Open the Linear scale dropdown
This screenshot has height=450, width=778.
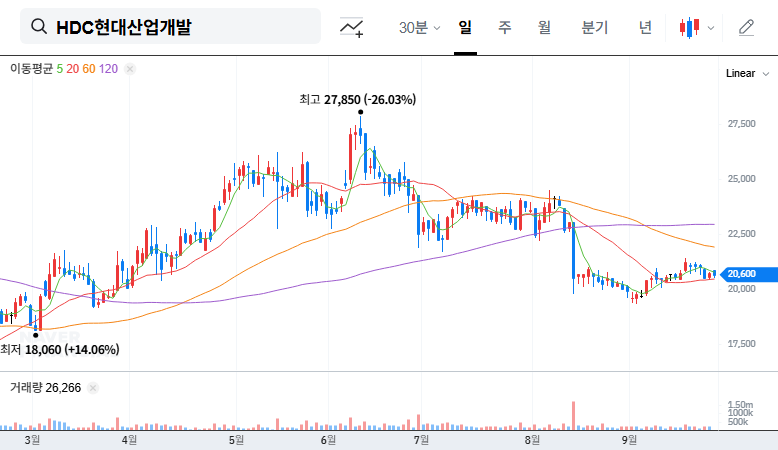tap(747, 73)
